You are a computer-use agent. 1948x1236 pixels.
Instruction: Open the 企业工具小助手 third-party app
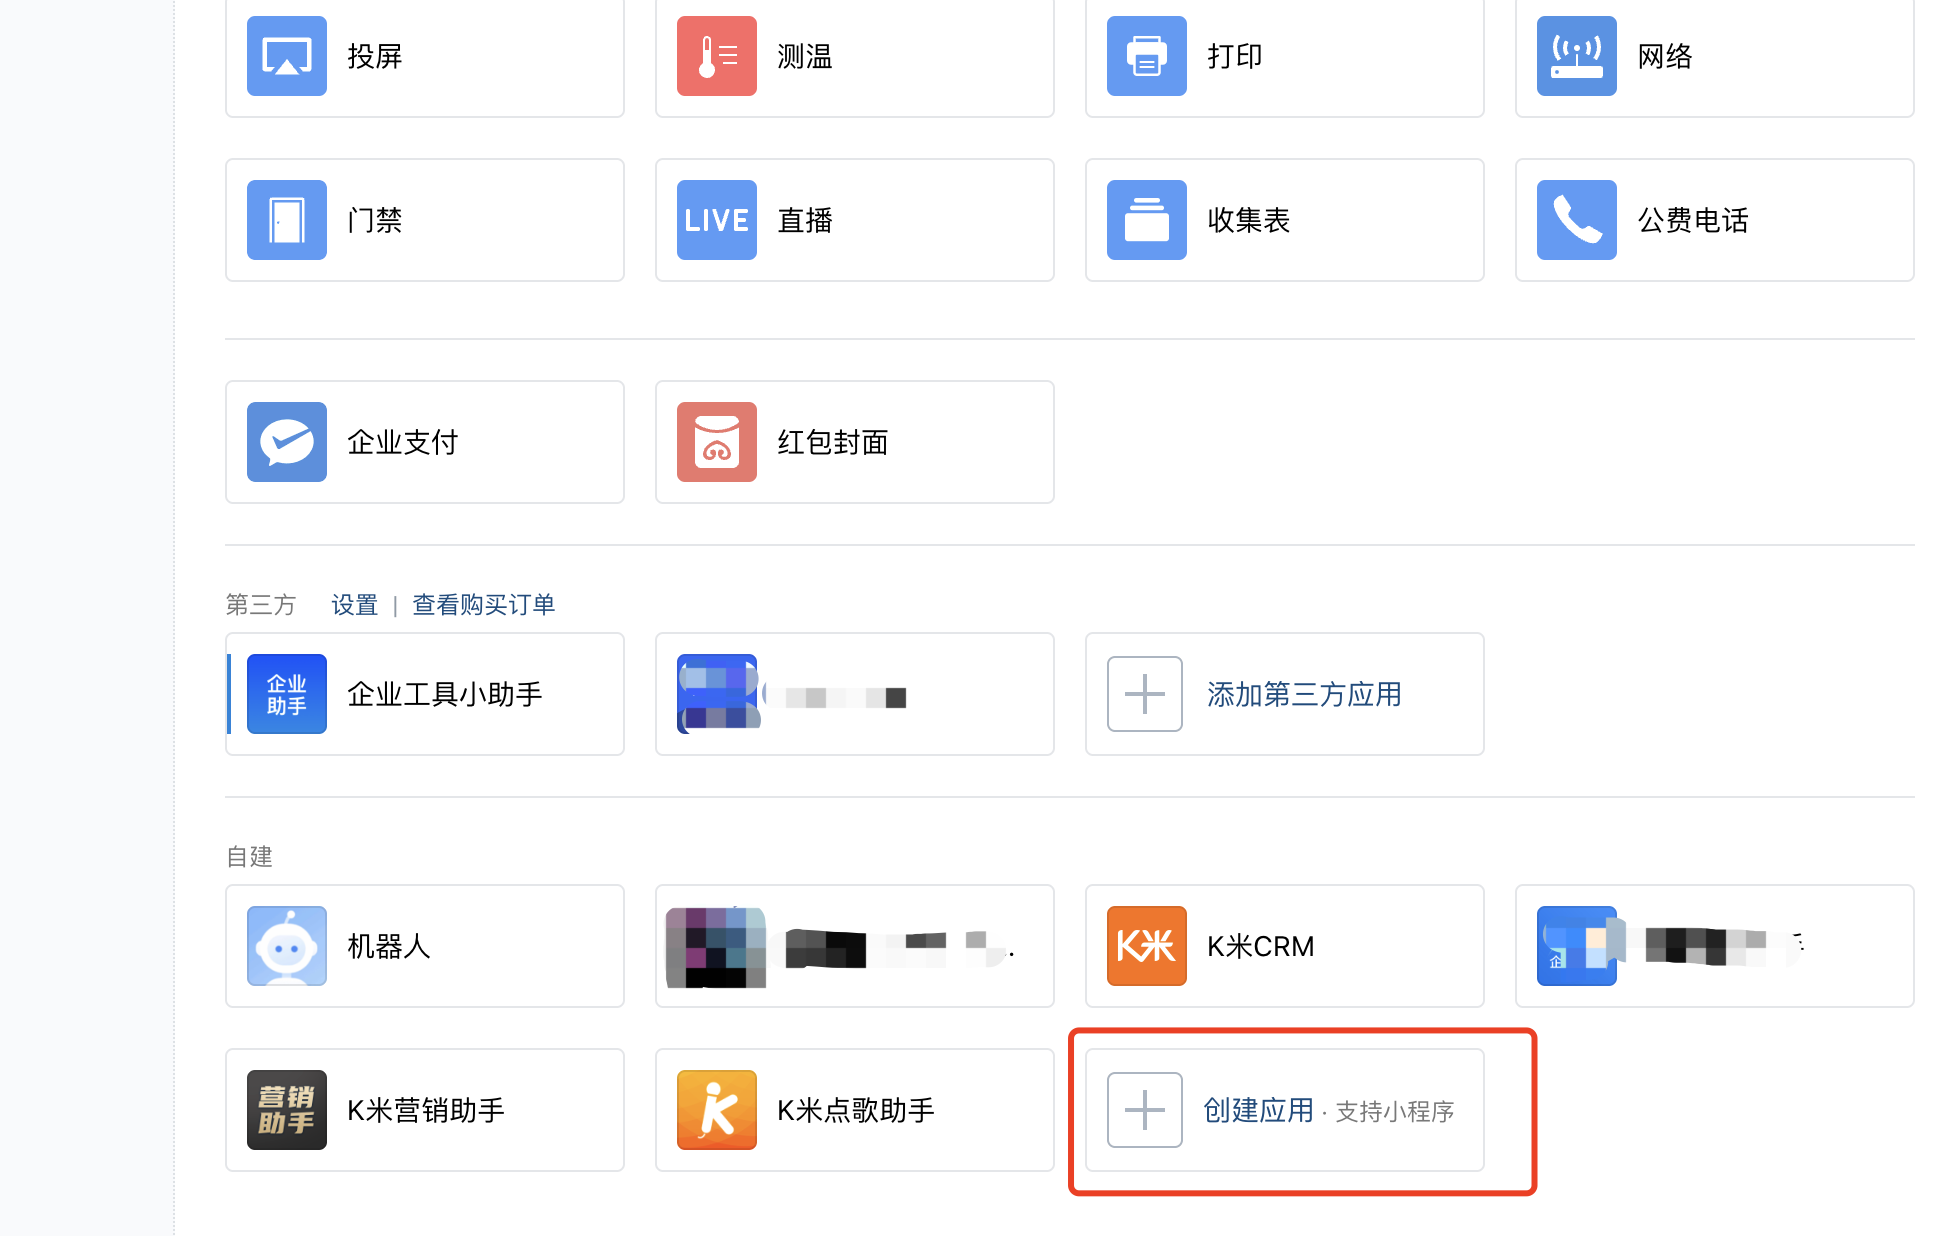click(424, 694)
